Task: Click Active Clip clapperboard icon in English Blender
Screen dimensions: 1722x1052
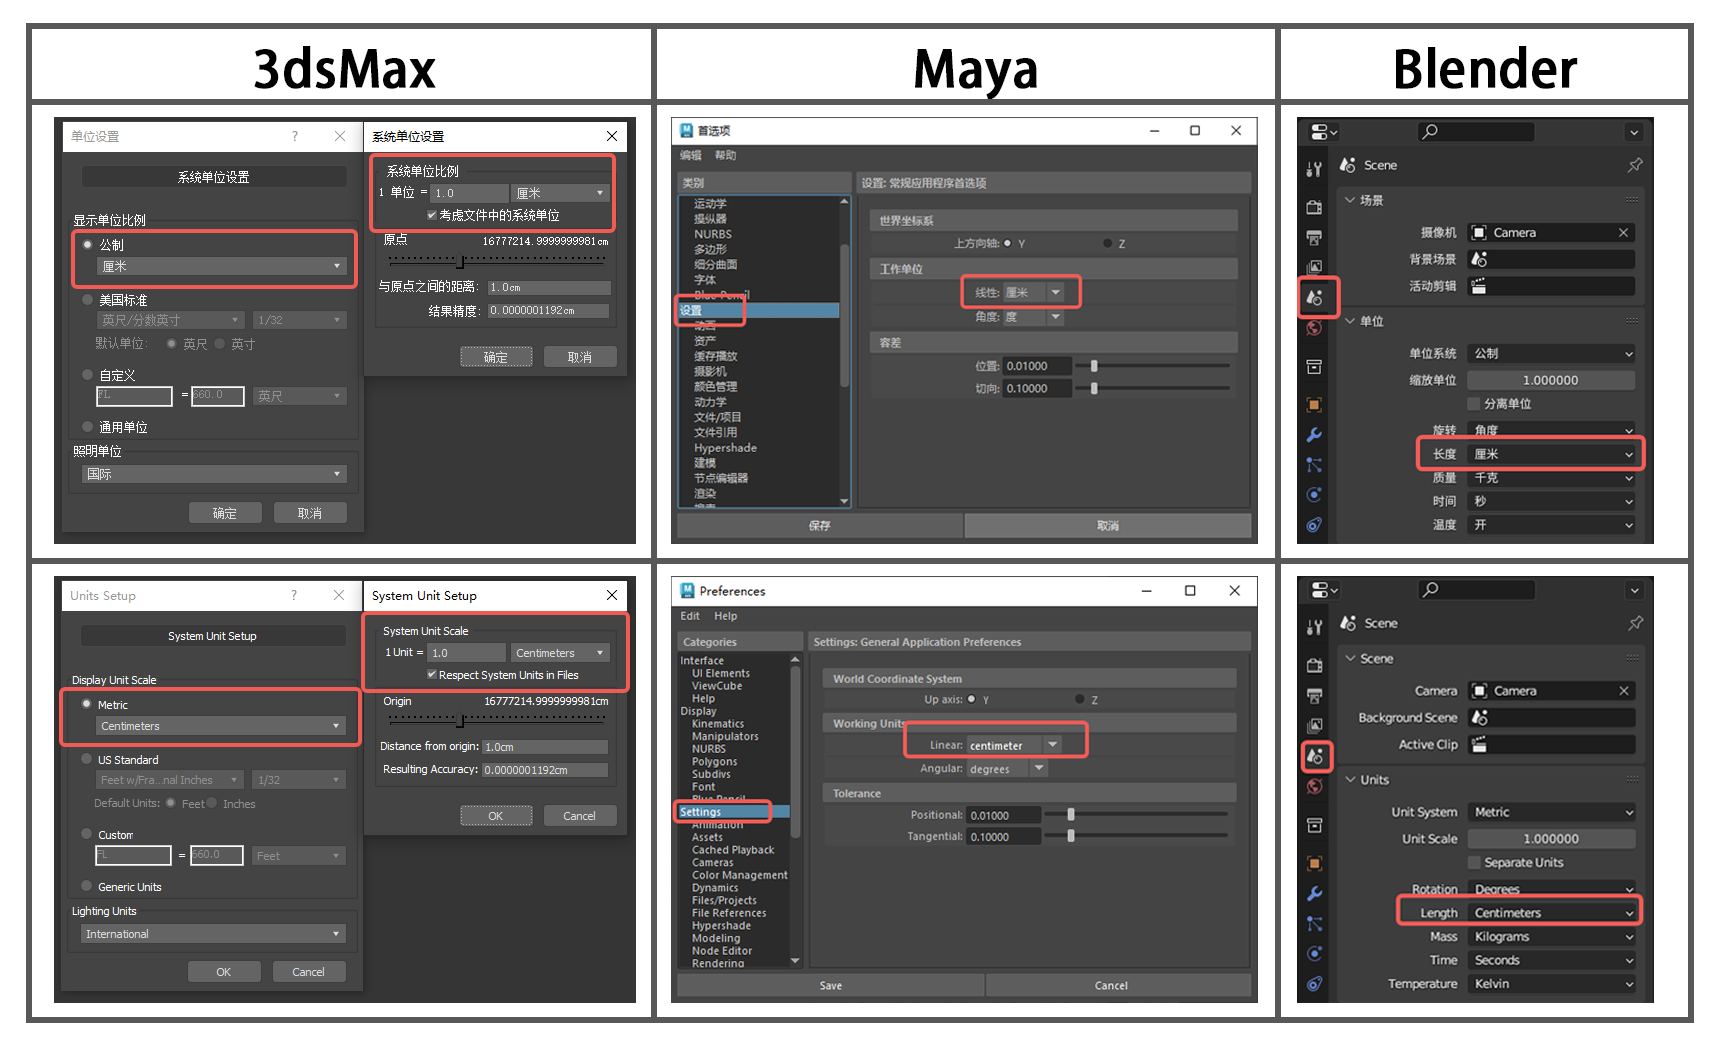Action: pos(1479,745)
